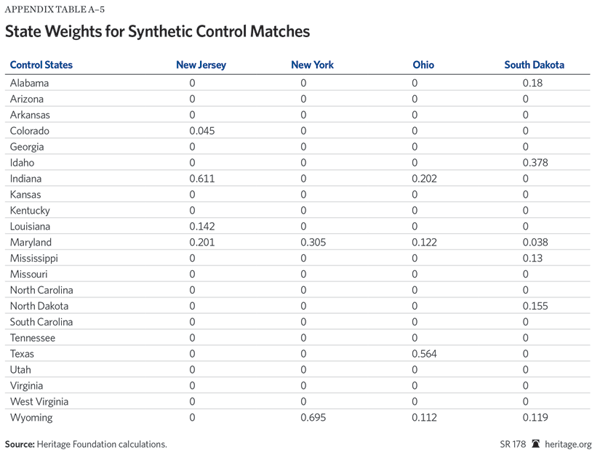This screenshot has width=600, height=452.
Task: Click the Maryland row label
Action: click(31, 242)
